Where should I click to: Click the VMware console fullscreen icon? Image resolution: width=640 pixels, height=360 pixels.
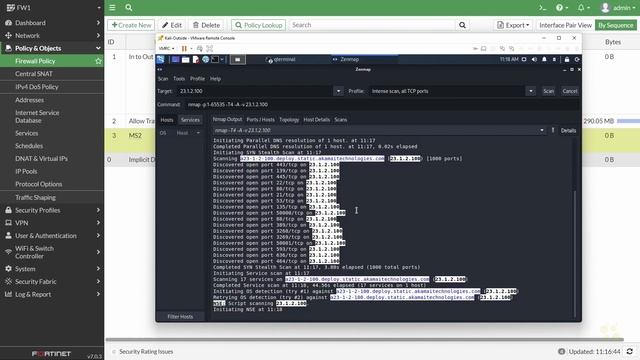(x=210, y=48)
